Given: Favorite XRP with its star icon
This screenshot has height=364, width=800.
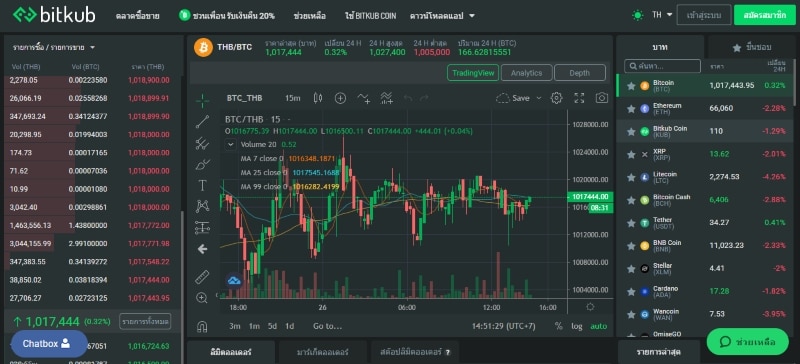Looking at the screenshot, I should click(x=631, y=154).
